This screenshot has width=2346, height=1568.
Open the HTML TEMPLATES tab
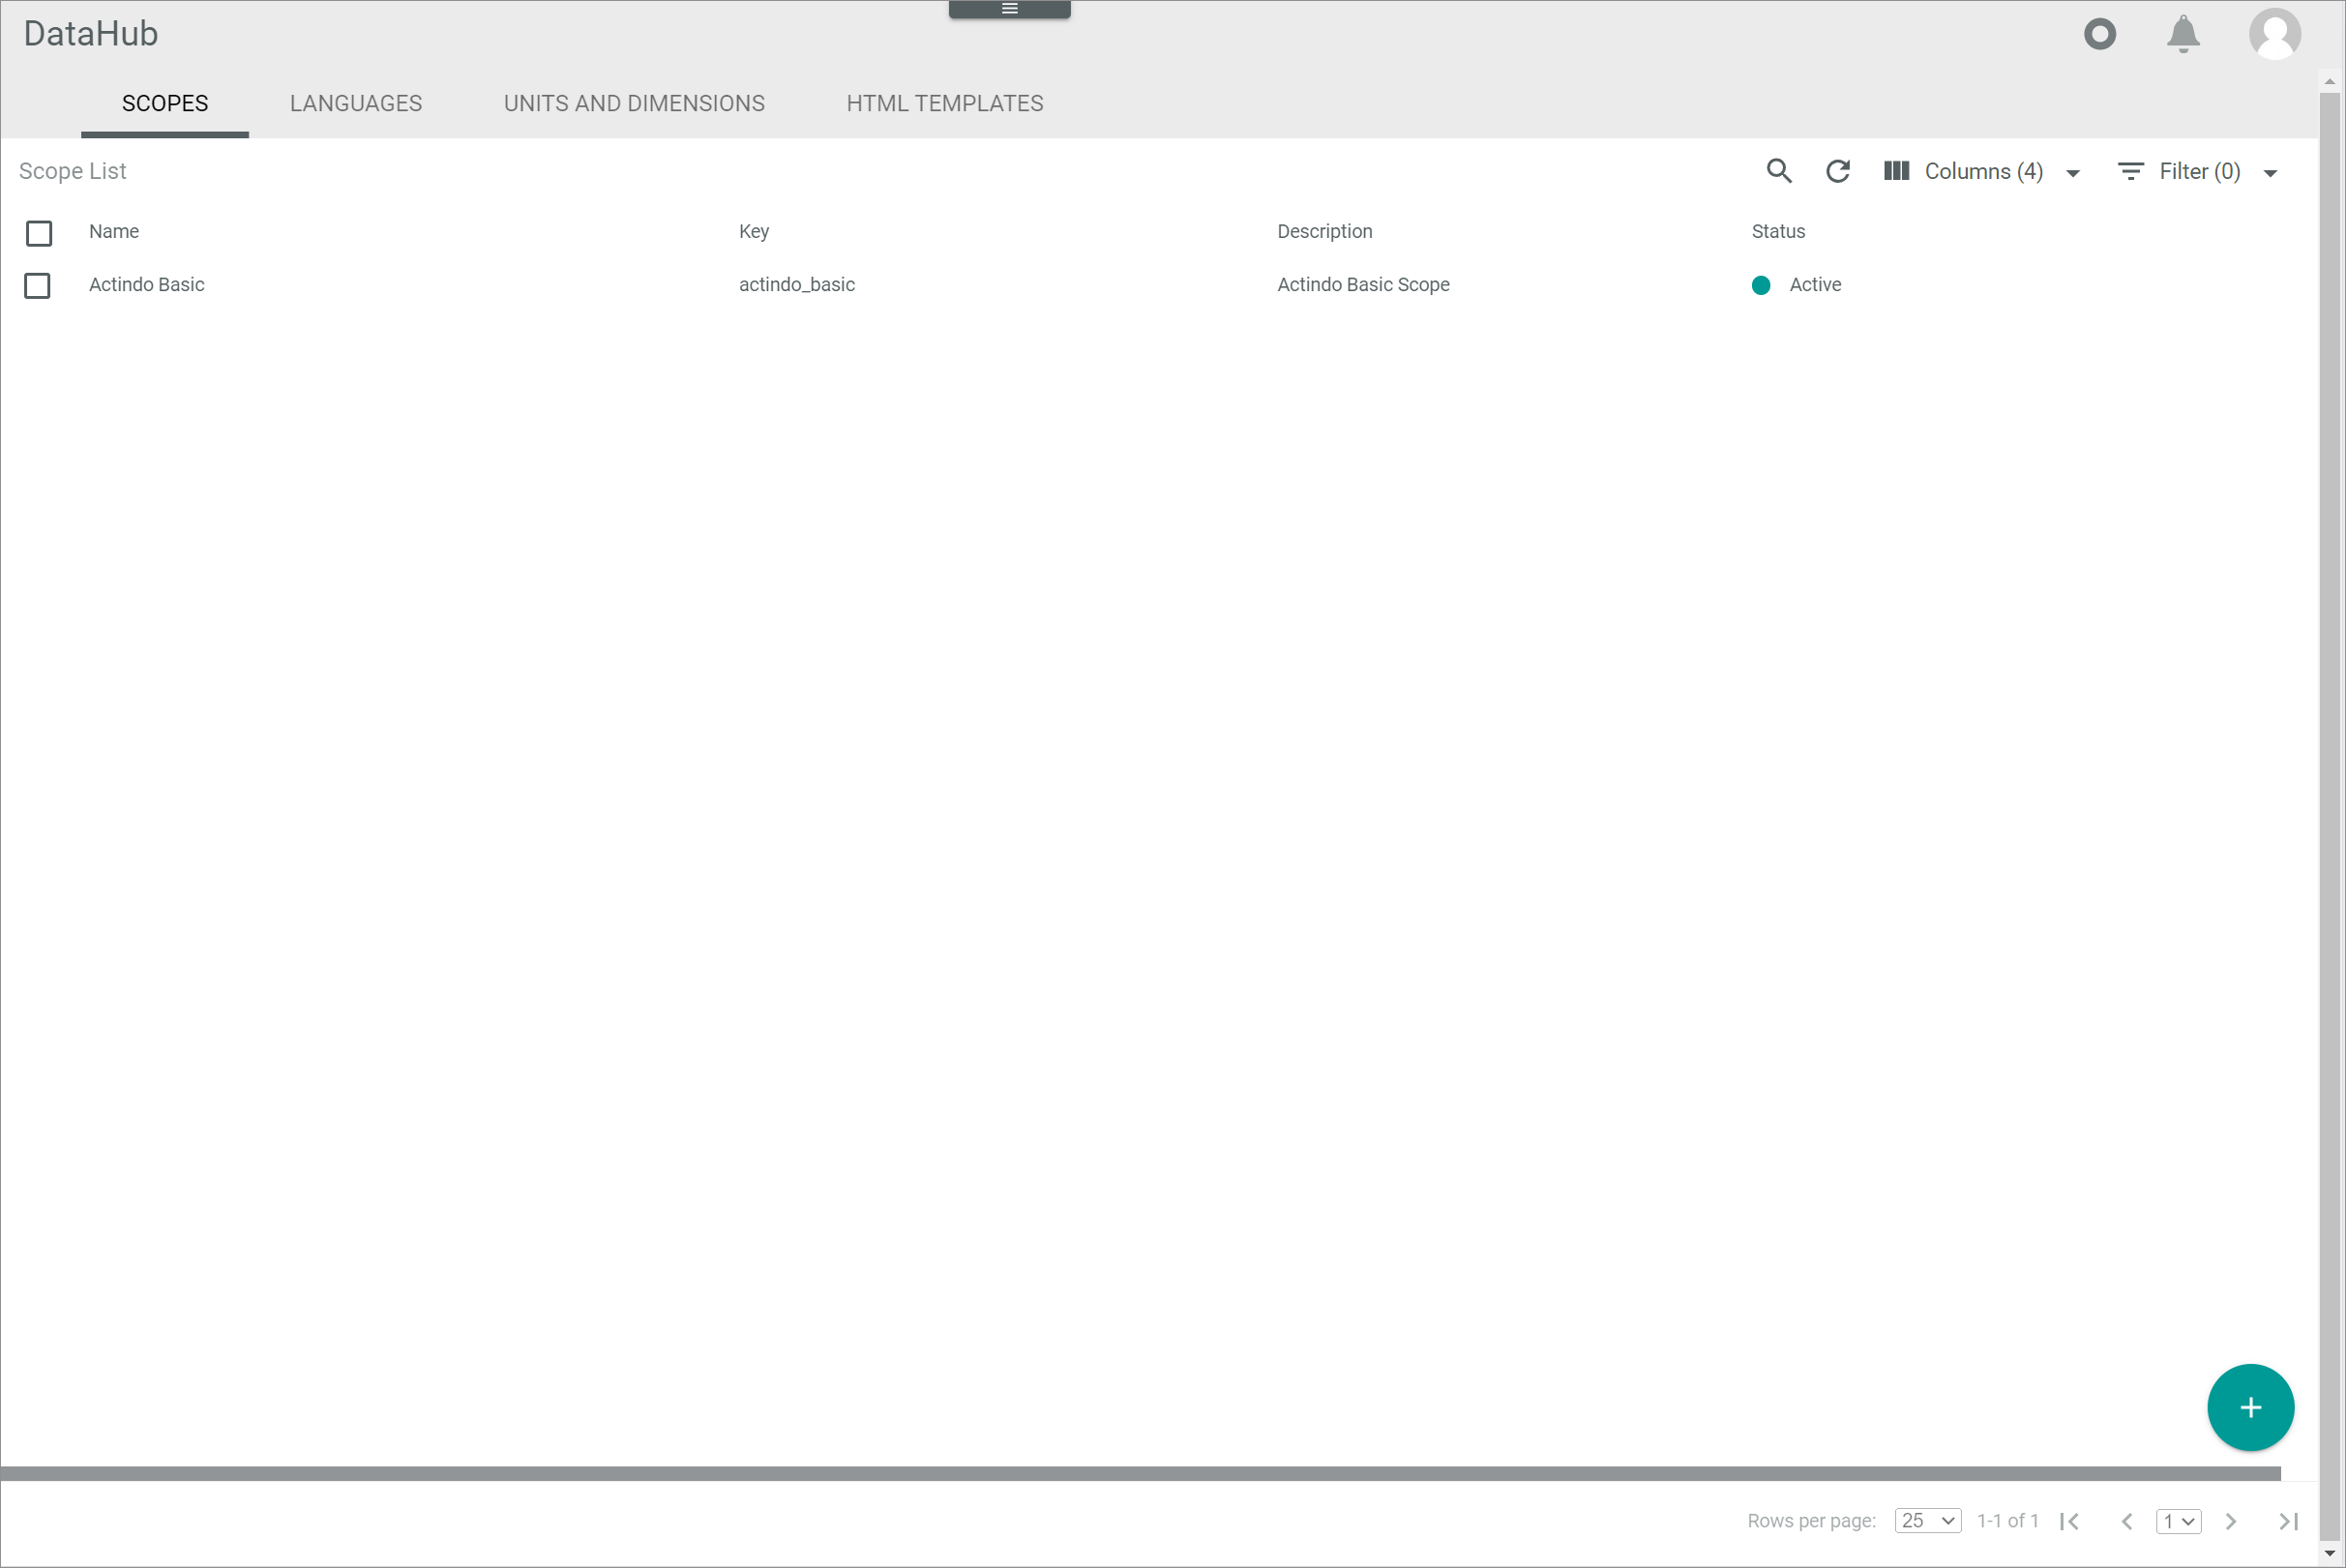pyautogui.click(x=945, y=103)
